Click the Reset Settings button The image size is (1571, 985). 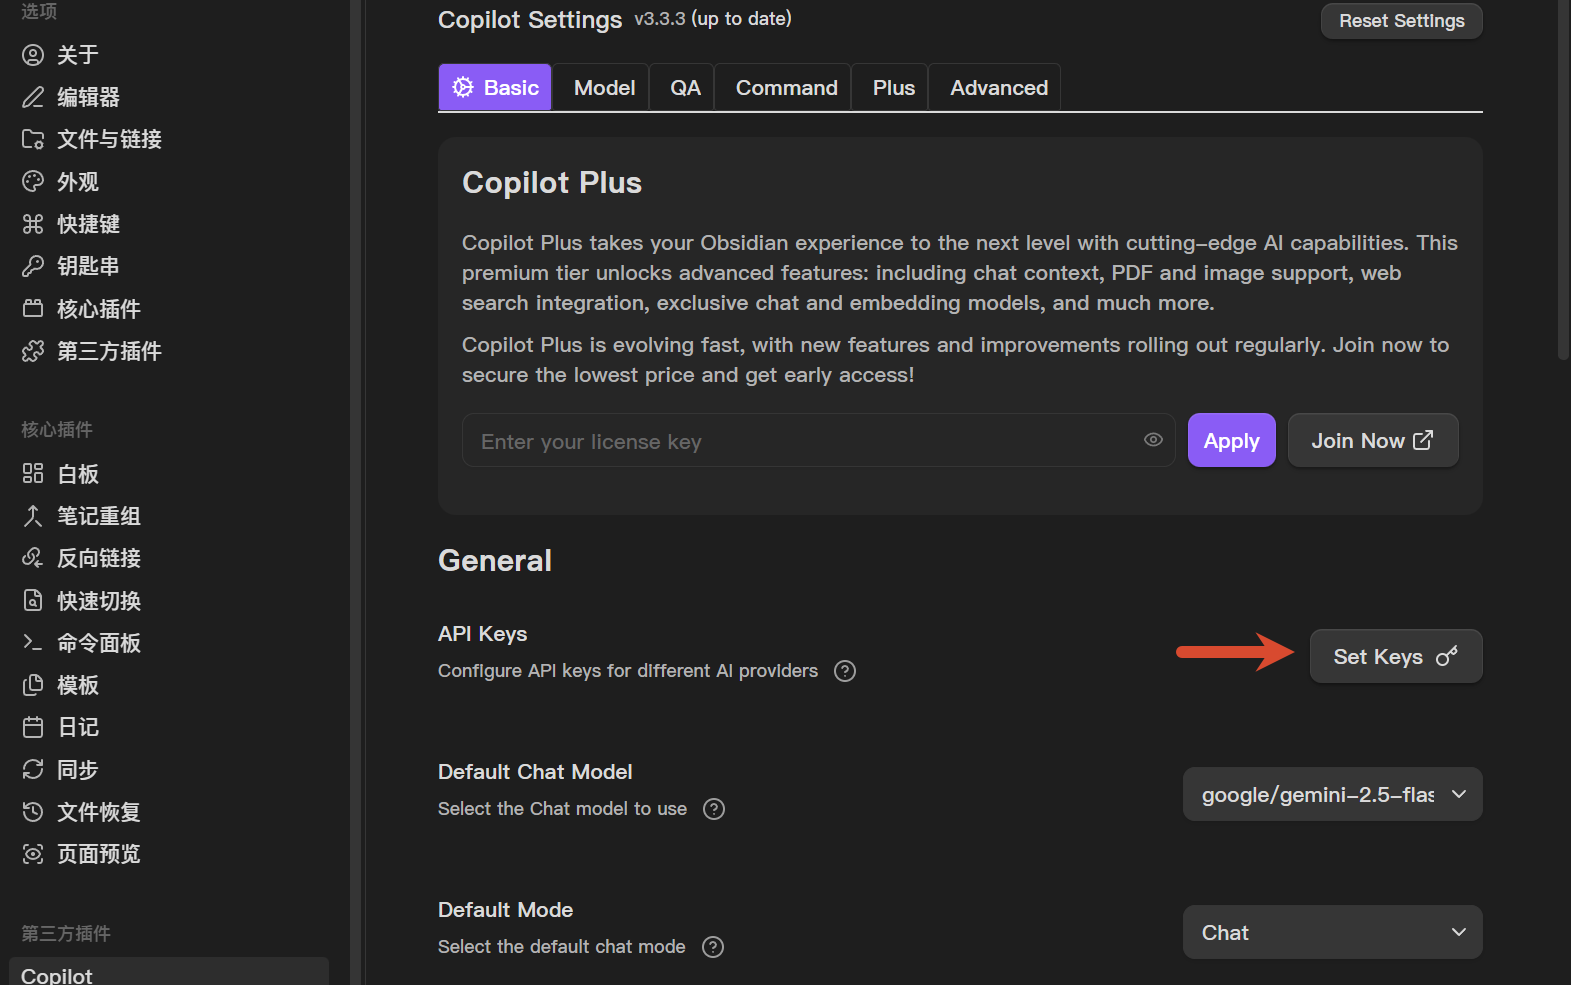click(x=1401, y=21)
